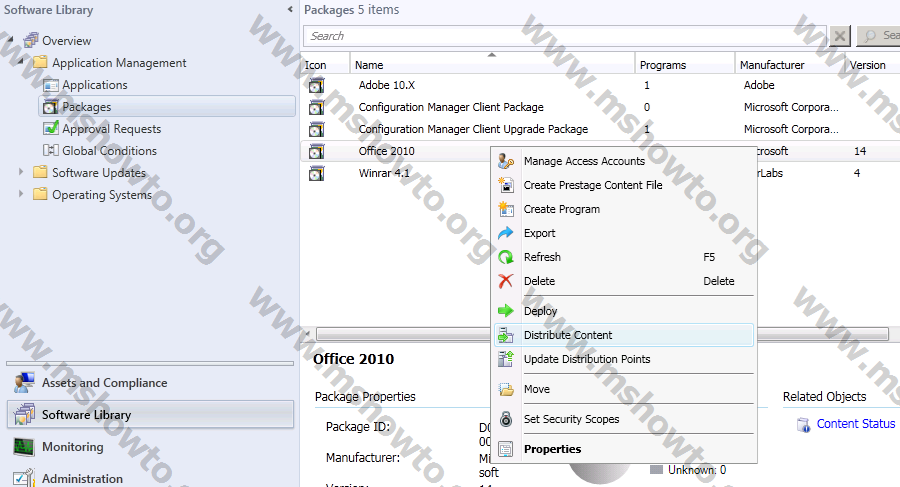Click the Winrar 4.1 package icon

316,173
